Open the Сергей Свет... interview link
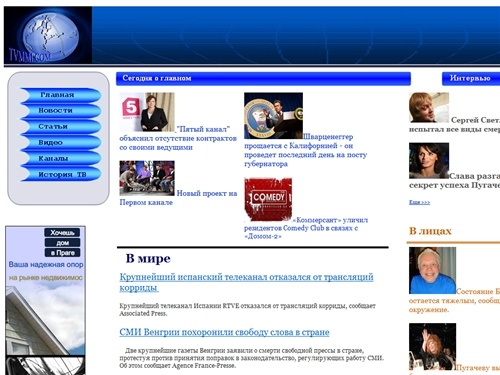500x375 pixels. tap(455, 125)
